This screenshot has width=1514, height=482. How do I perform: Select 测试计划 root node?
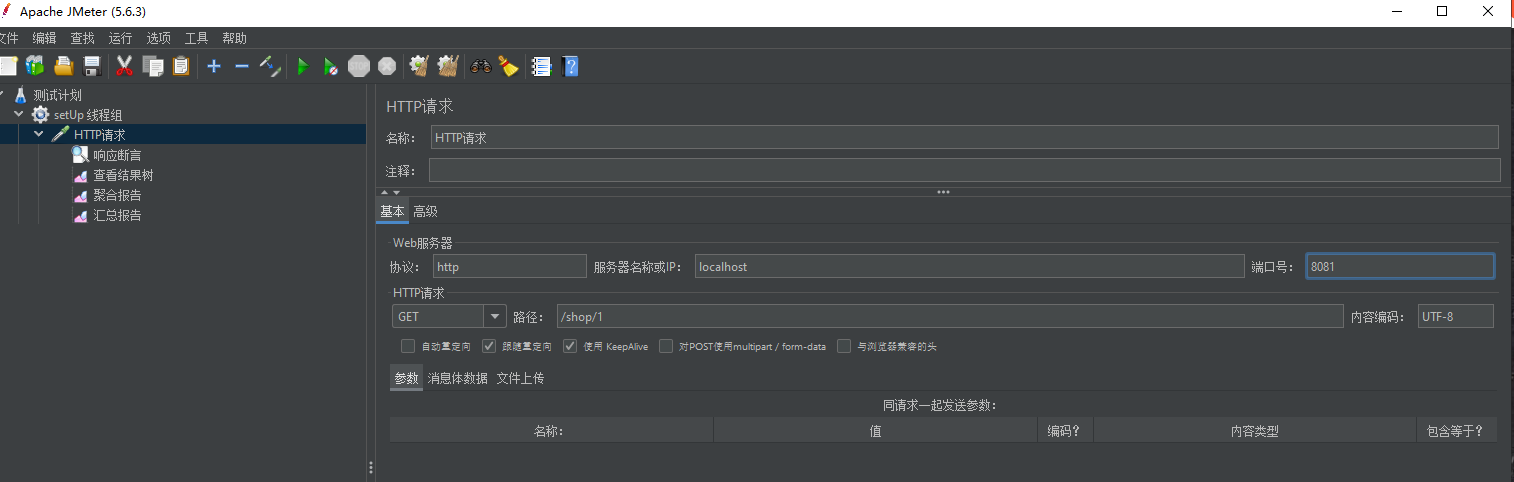point(57,95)
